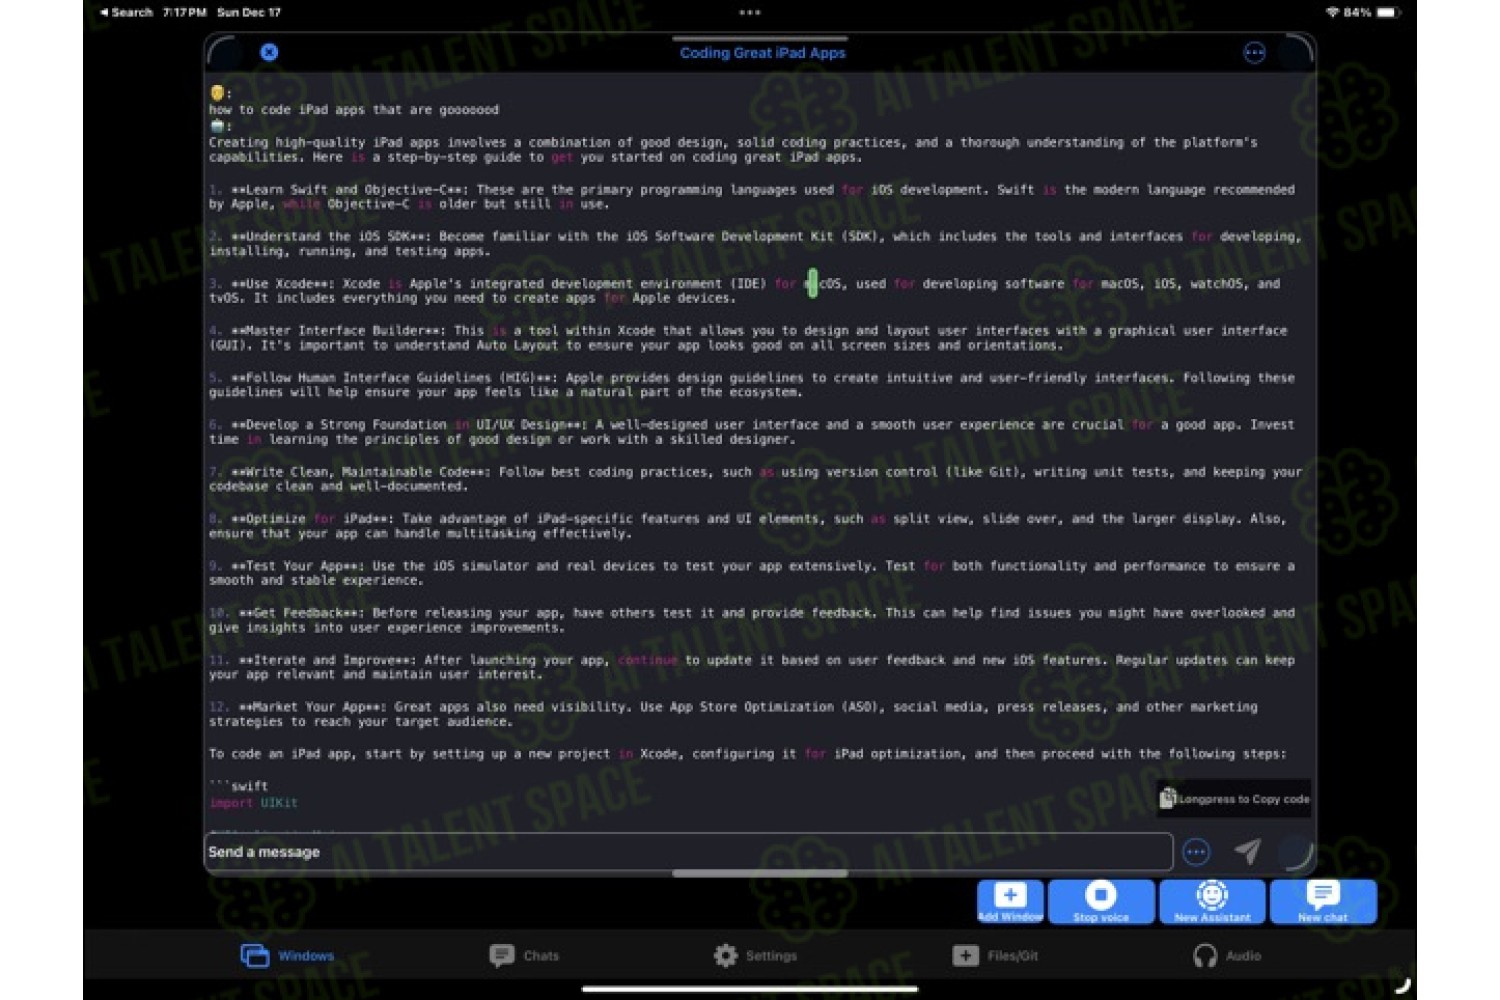Tap the battery status icon
The image size is (1500, 1000).
tap(1388, 13)
